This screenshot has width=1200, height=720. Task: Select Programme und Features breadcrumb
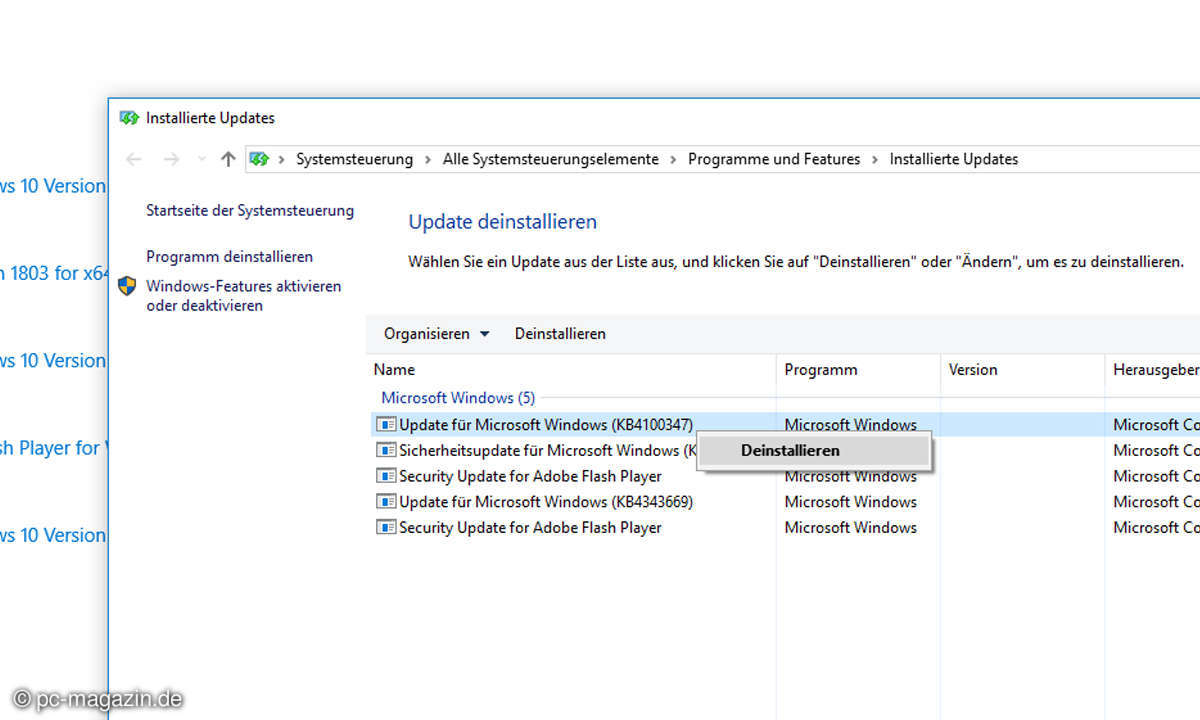774,159
